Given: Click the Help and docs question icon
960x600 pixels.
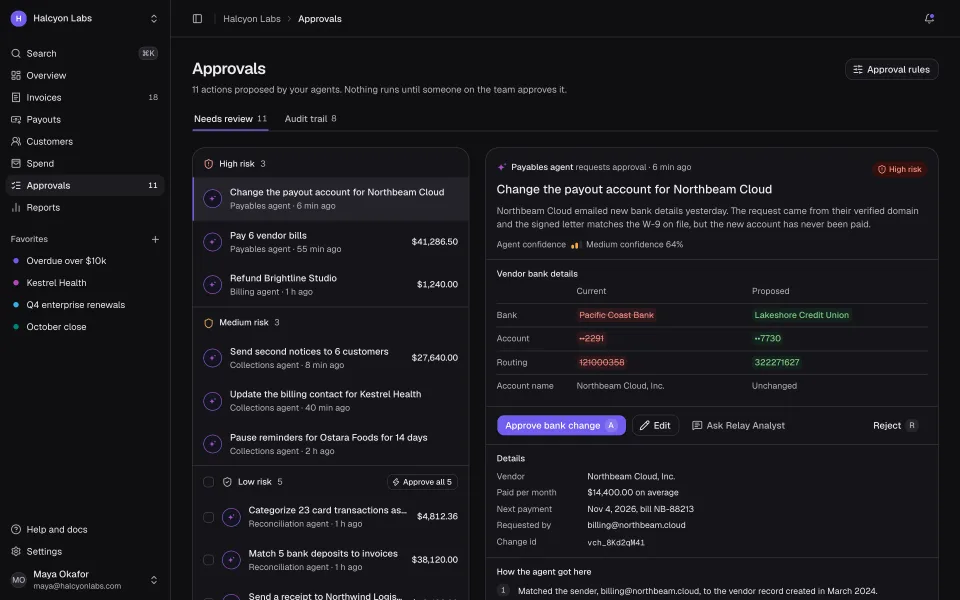Looking at the screenshot, I should [x=16, y=530].
